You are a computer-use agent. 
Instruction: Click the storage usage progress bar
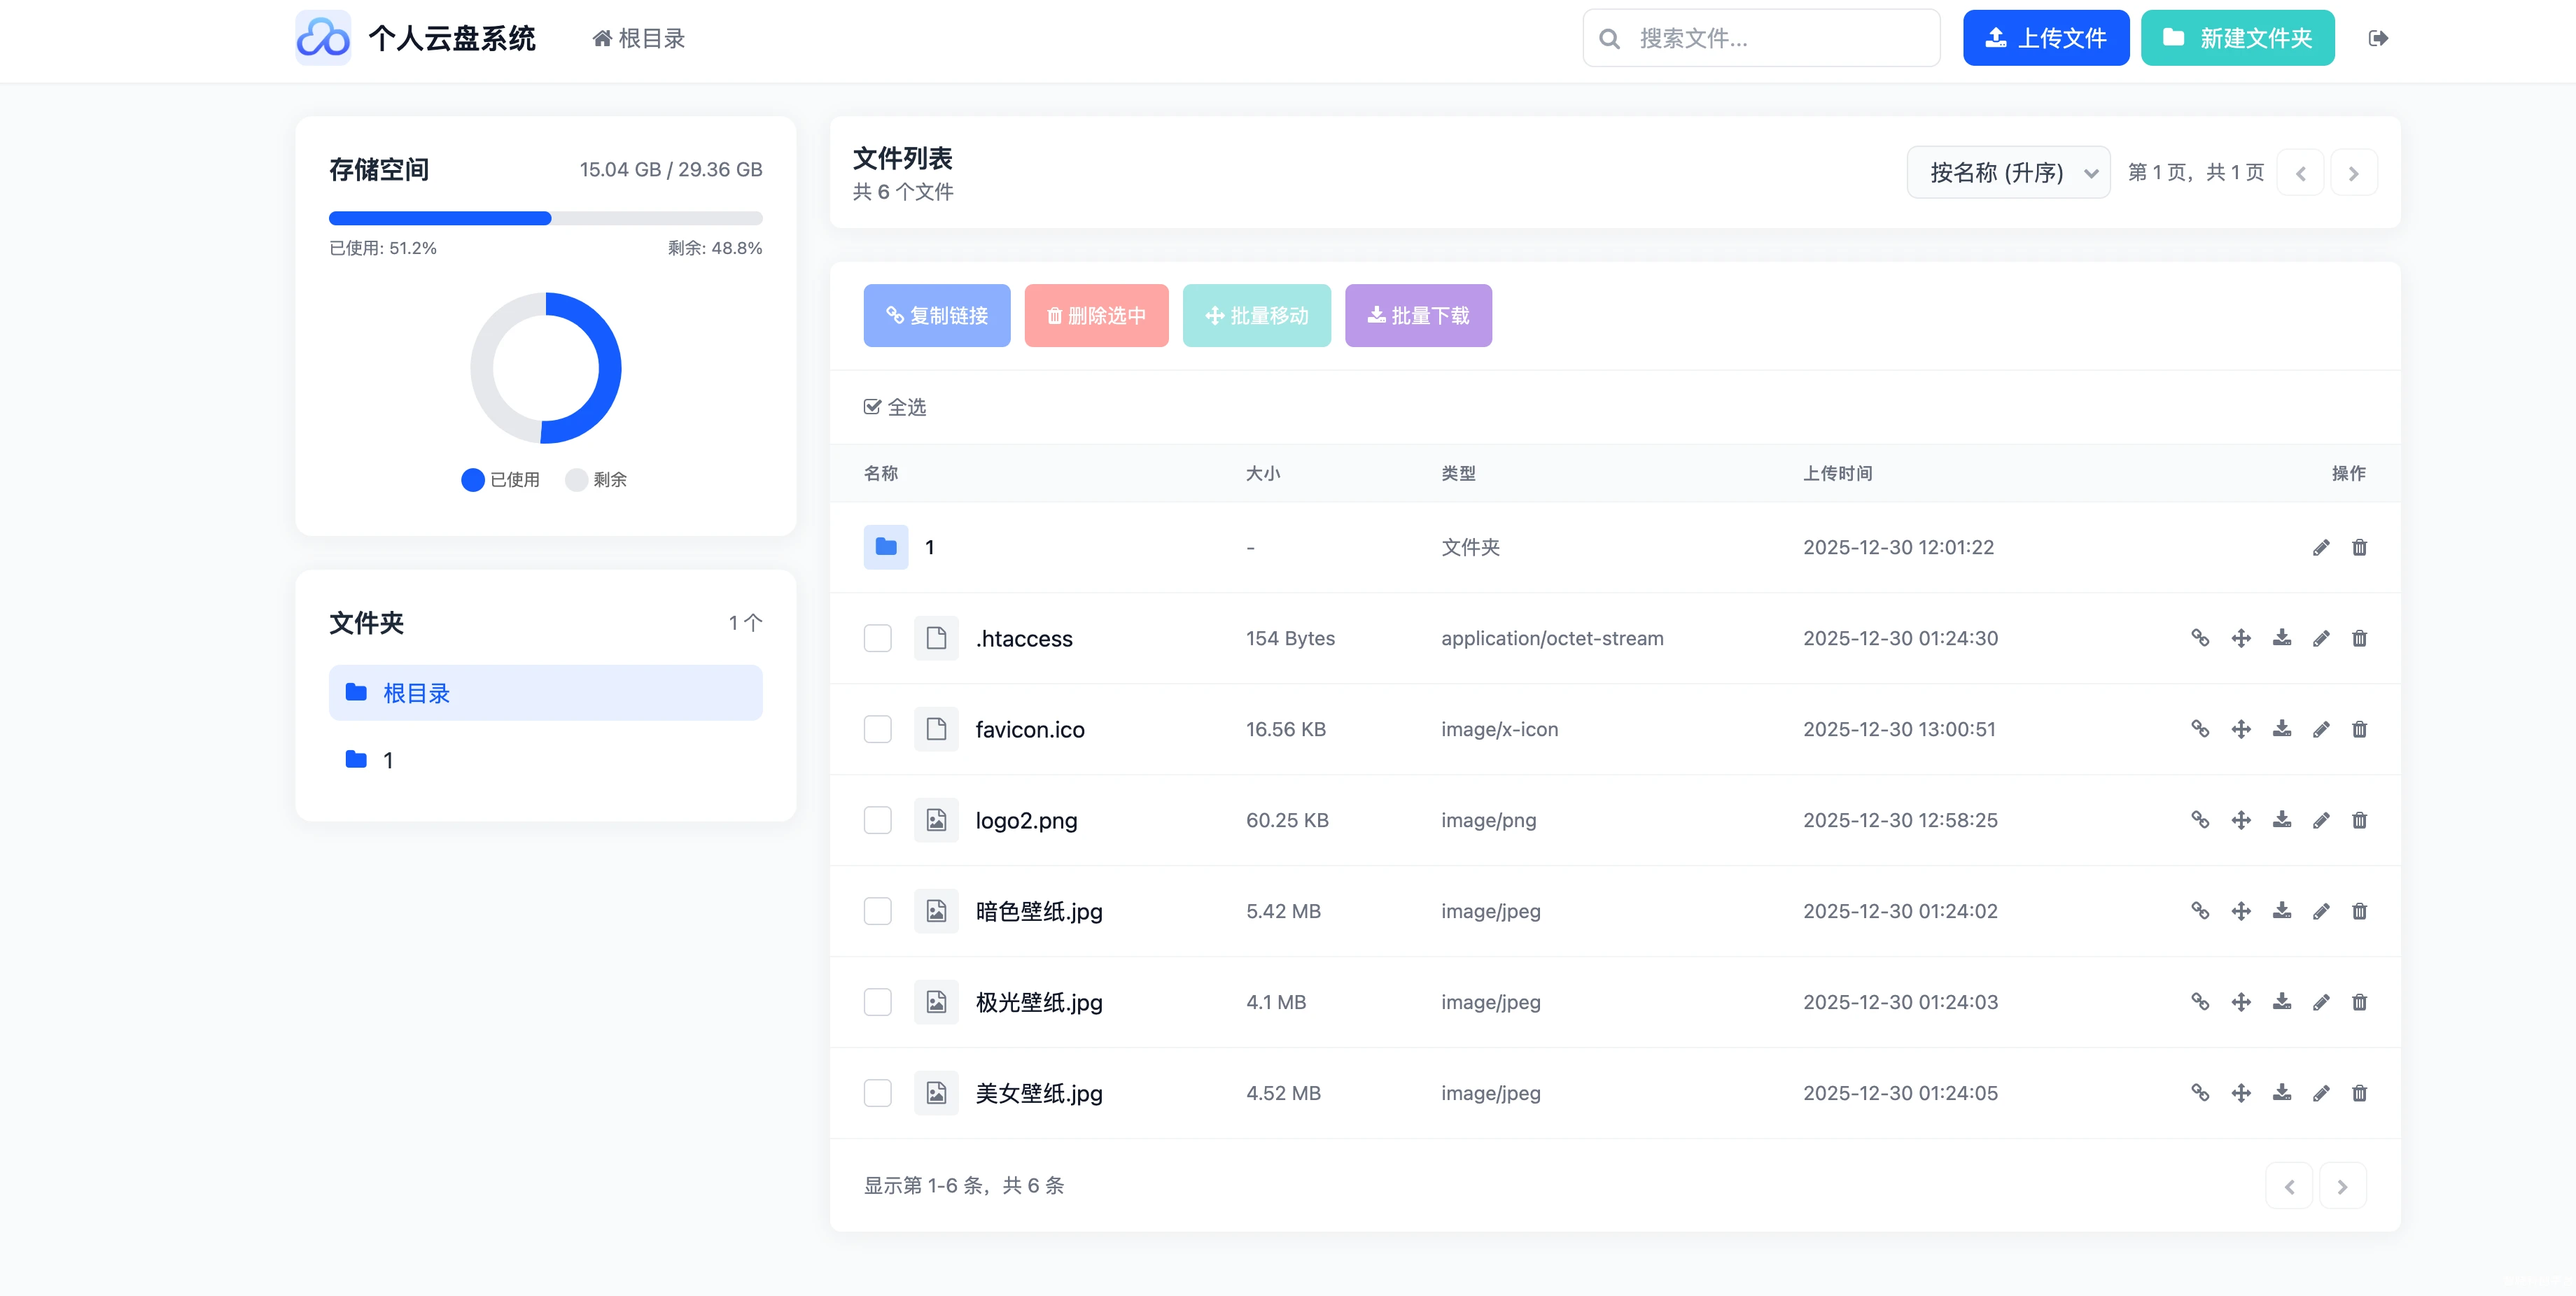[x=545, y=218]
